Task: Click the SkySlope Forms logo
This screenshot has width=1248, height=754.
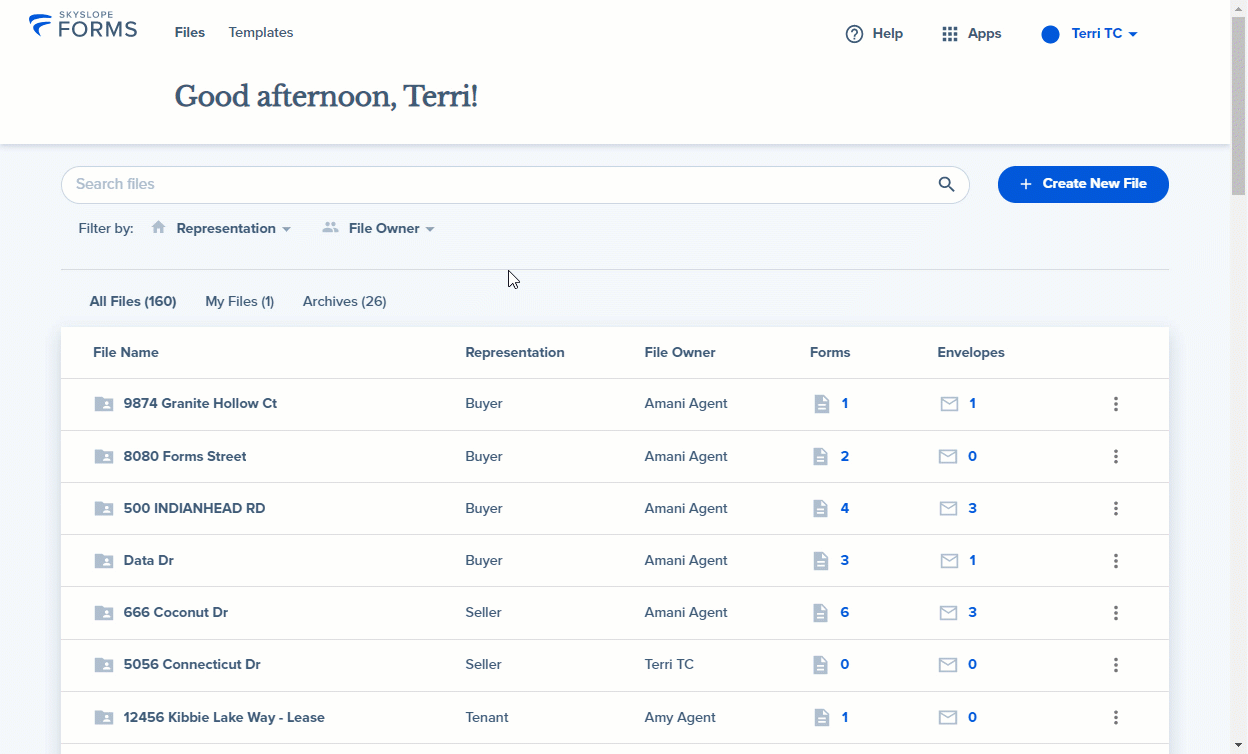Action: pyautogui.click(x=83, y=26)
